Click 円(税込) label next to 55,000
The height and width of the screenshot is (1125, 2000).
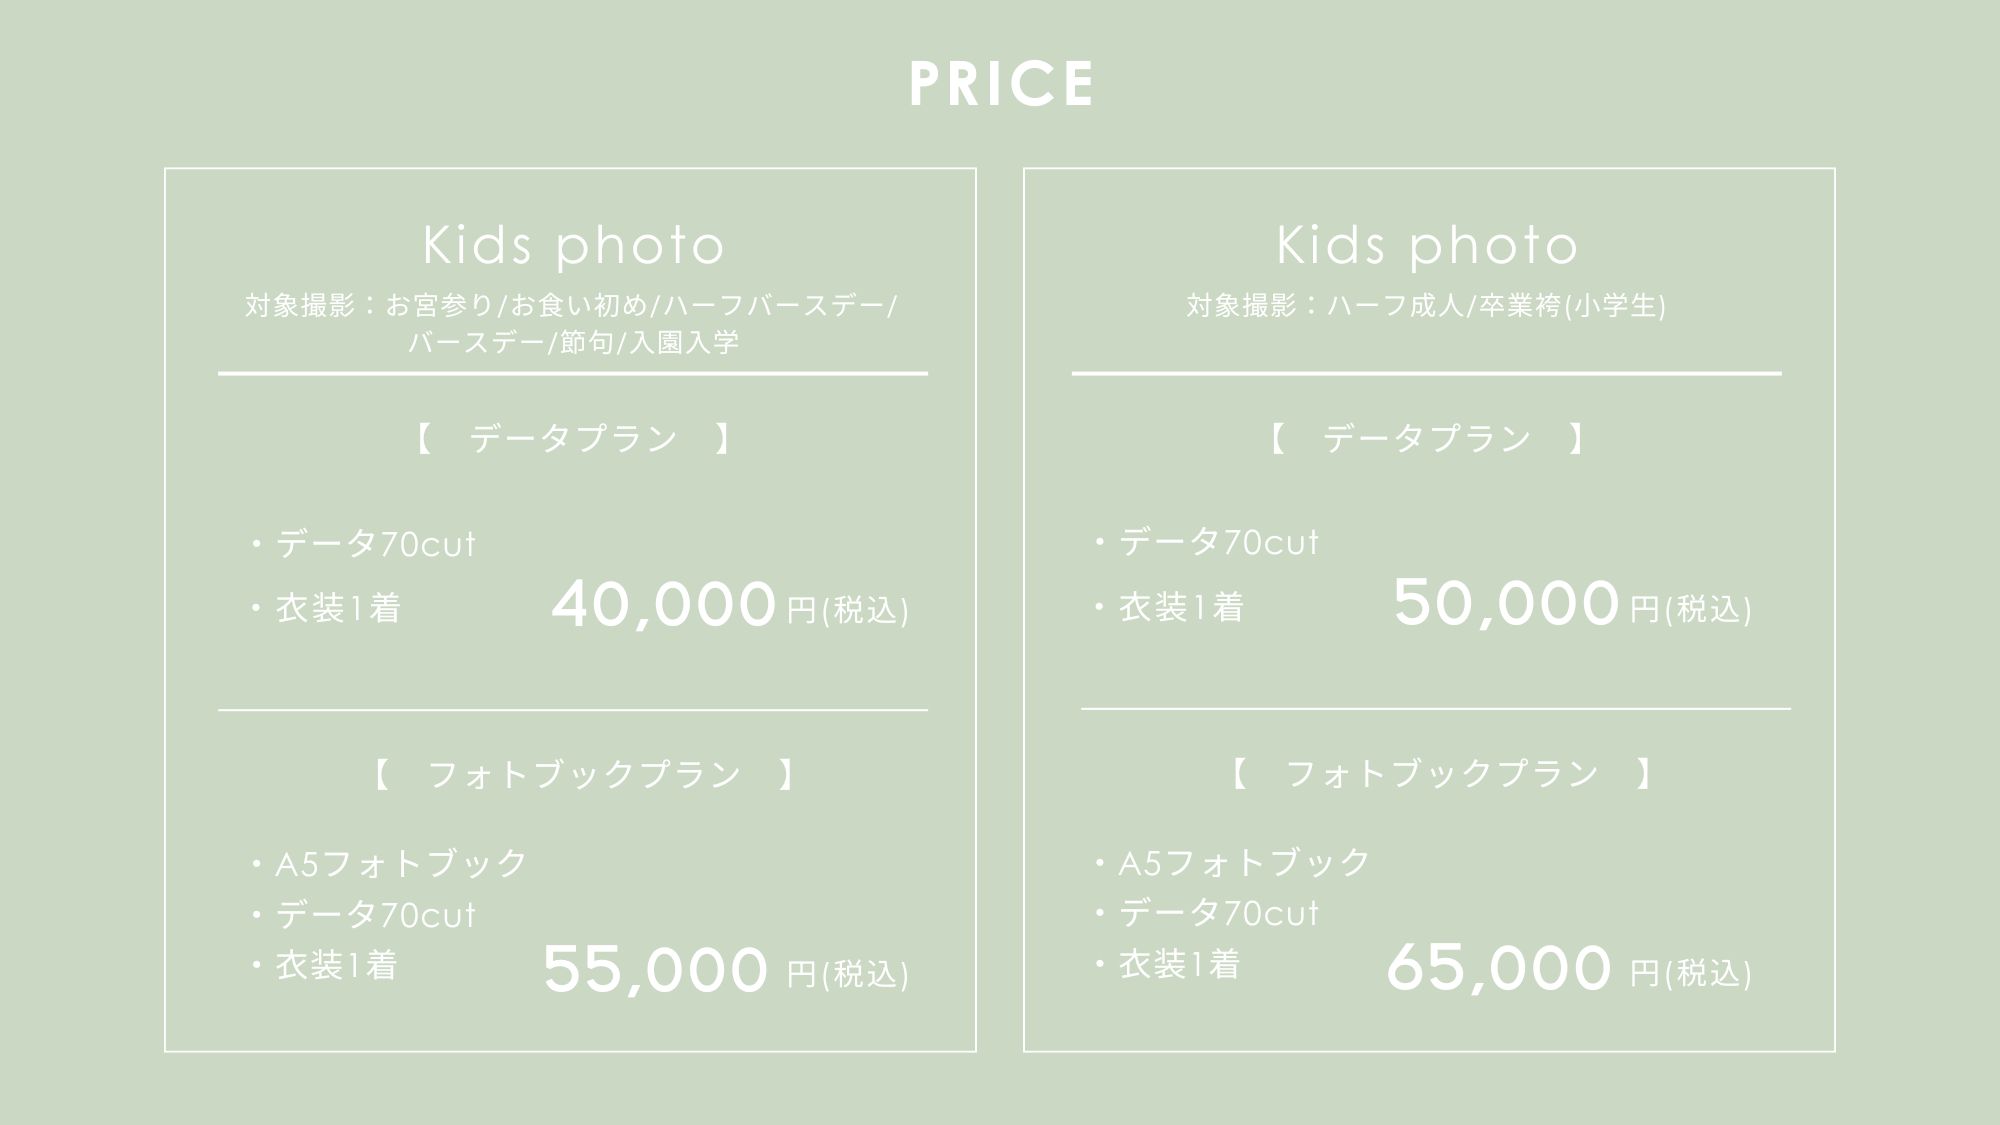coord(848,974)
